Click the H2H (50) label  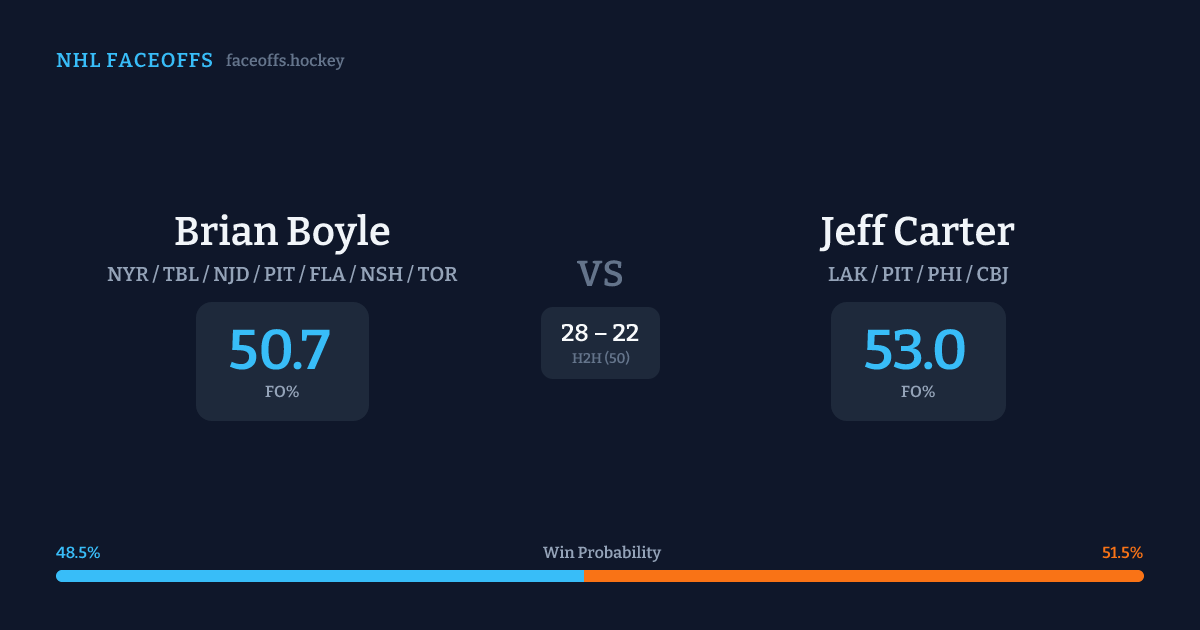(x=600, y=358)
